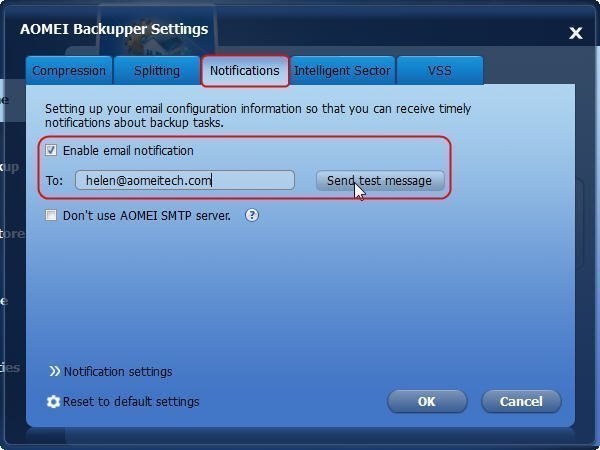The height and width of the screenshot is (450, 600).
Task: Switch to the Compression tab
Action: tap(69, 70)
